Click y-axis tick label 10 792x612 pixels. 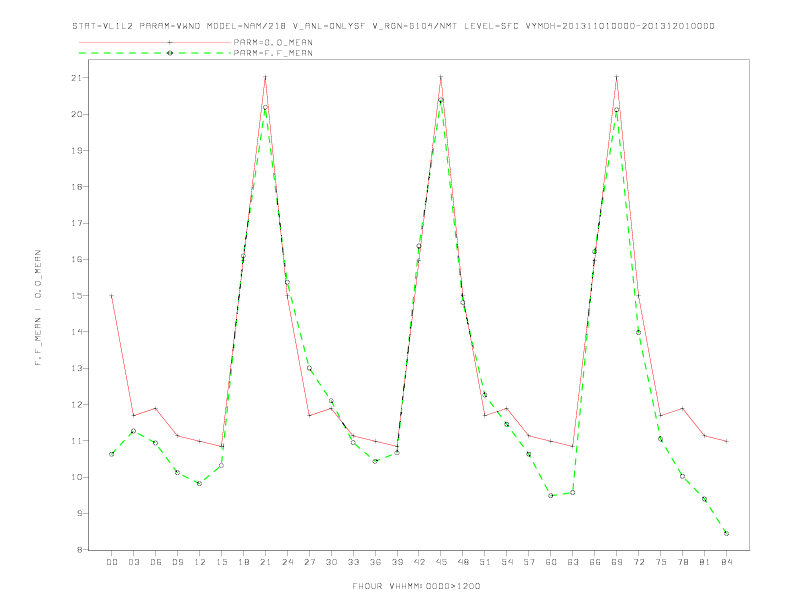77,477
